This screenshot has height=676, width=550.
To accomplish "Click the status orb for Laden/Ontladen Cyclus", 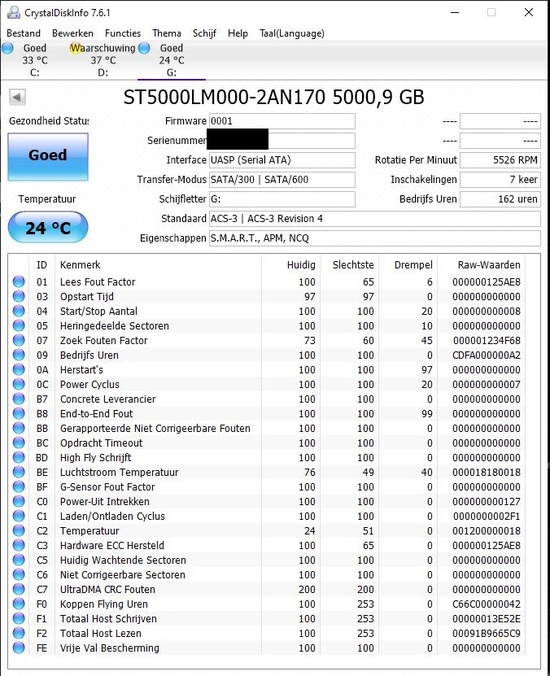I will 19,516.
